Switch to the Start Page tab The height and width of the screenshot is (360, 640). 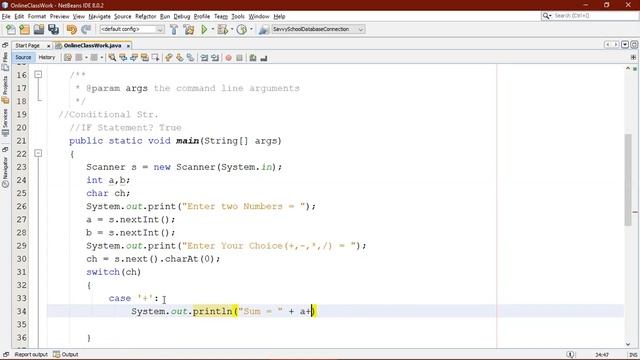tap(28, 46)
